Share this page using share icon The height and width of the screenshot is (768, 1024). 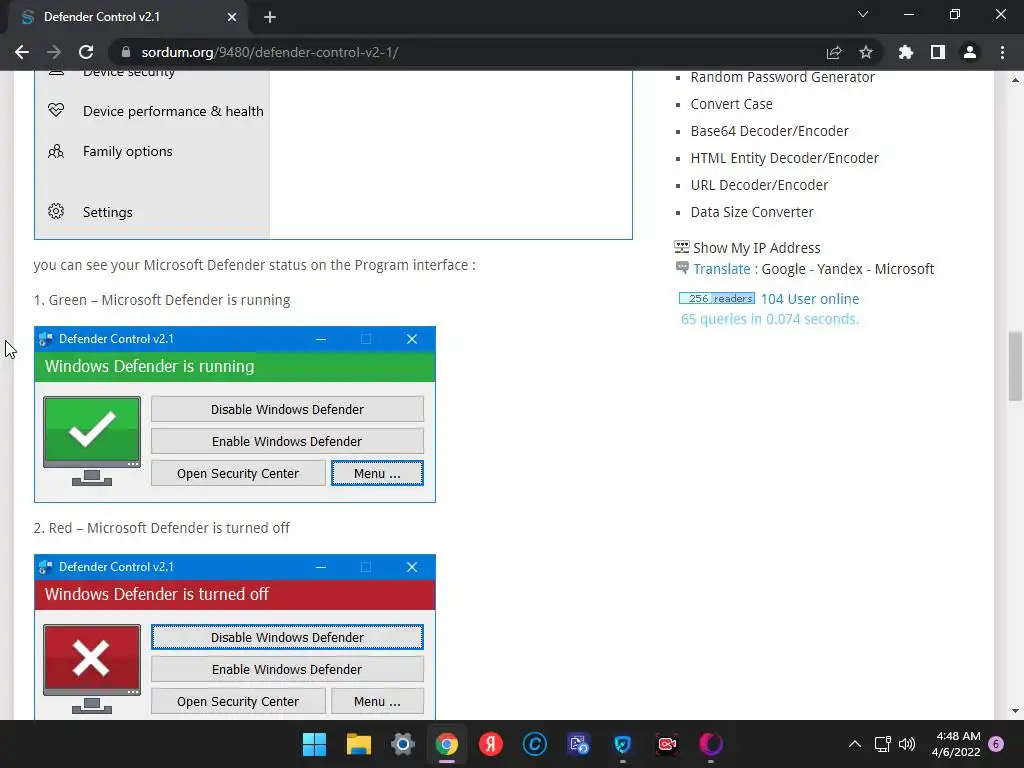pos(834,52)
